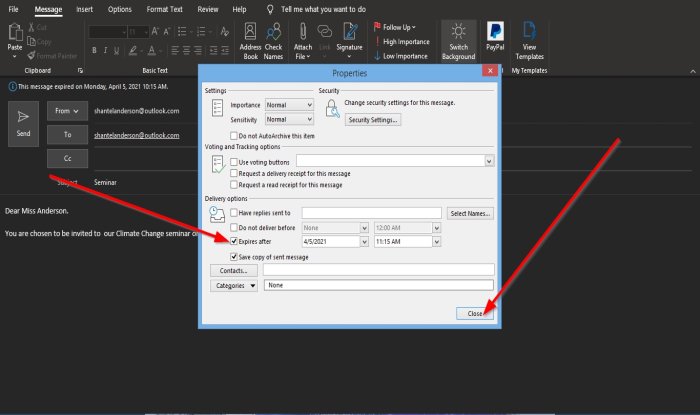This screenshot has height=415, width=700.
Task: Click the Contacts text field
Action: [379, 270]
